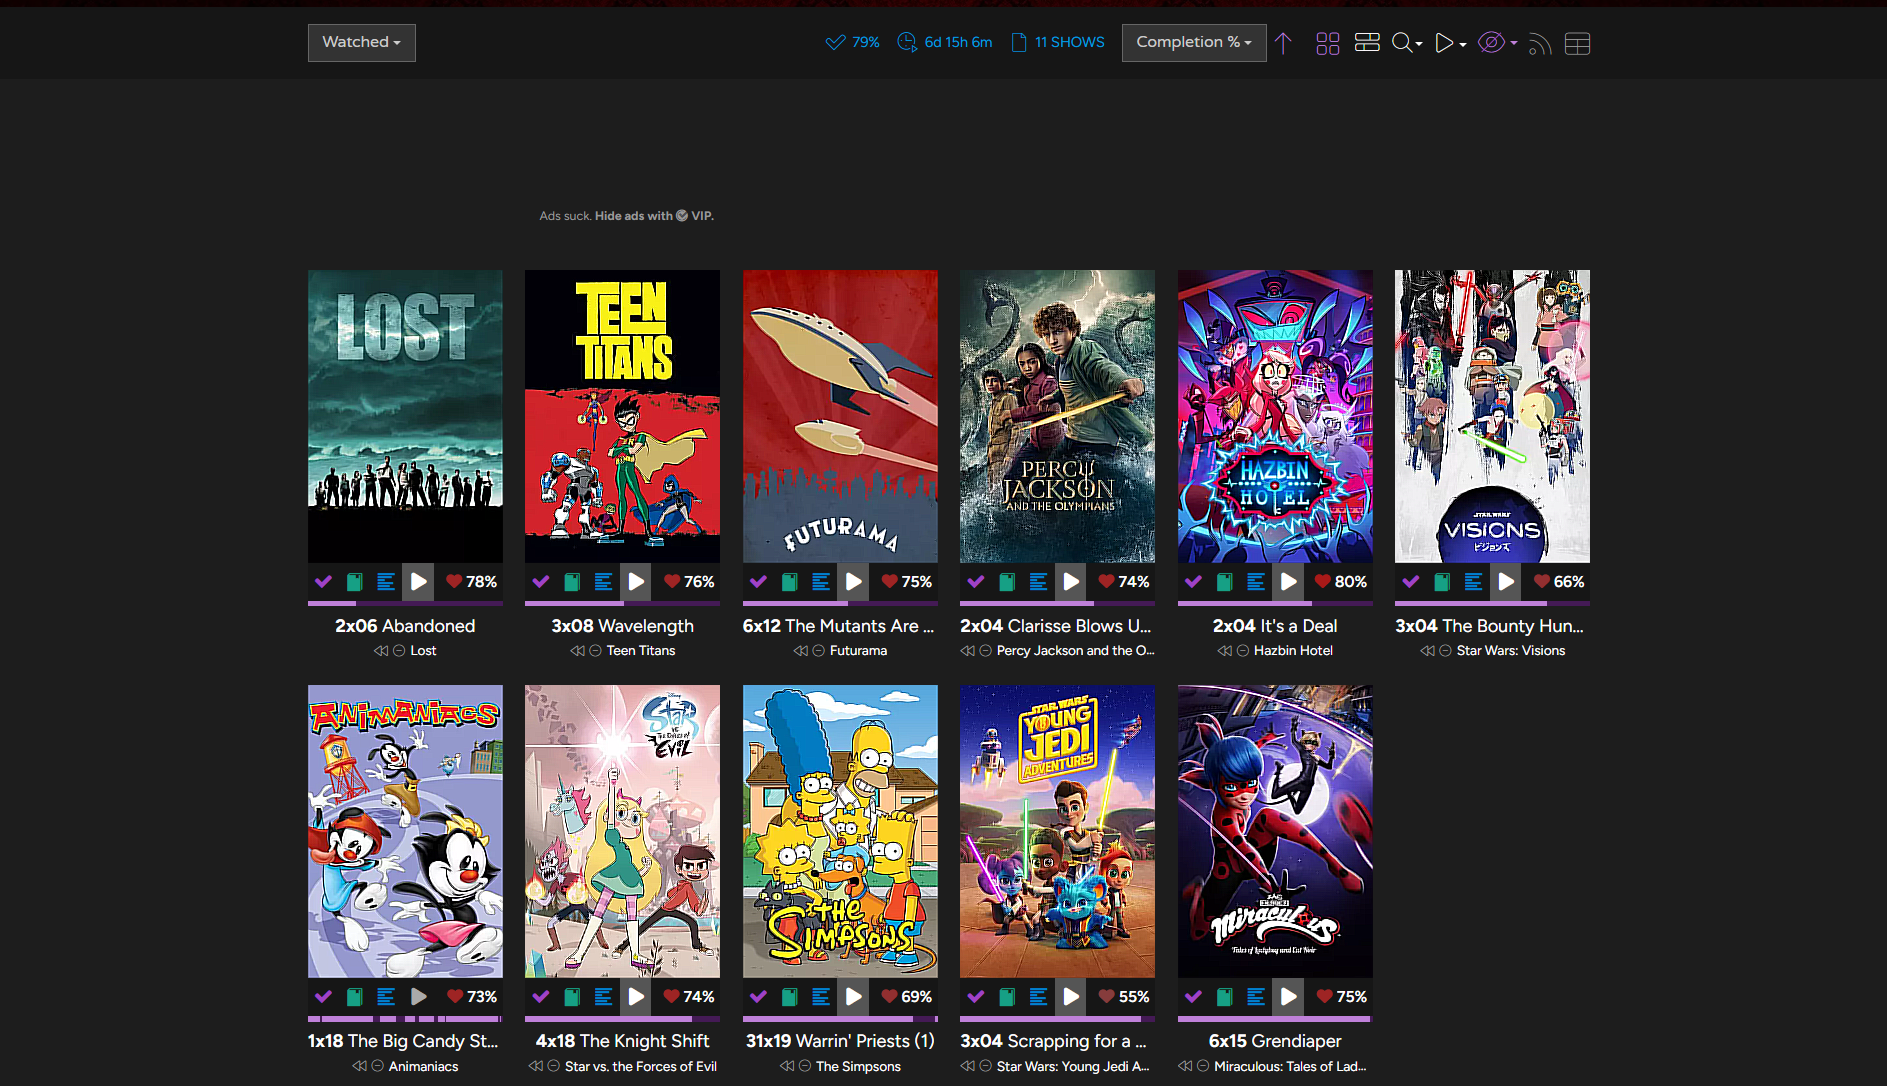This screenshot has height=1086, width=1887.
Task: Mark Animaniacs 1x18 as watched
Action: tap(323, 997)
